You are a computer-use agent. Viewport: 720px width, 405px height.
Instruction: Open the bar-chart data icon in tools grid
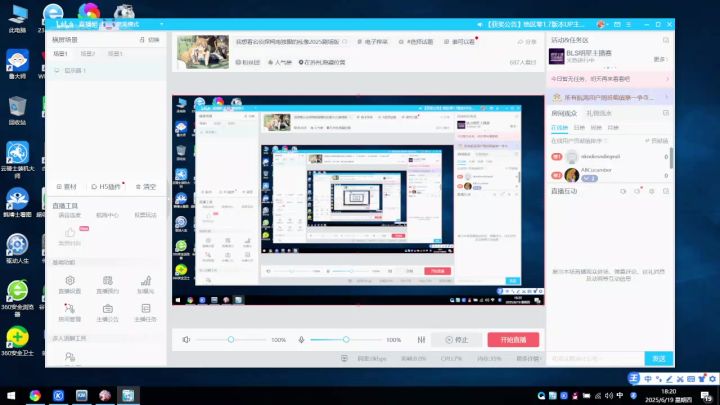146,281
